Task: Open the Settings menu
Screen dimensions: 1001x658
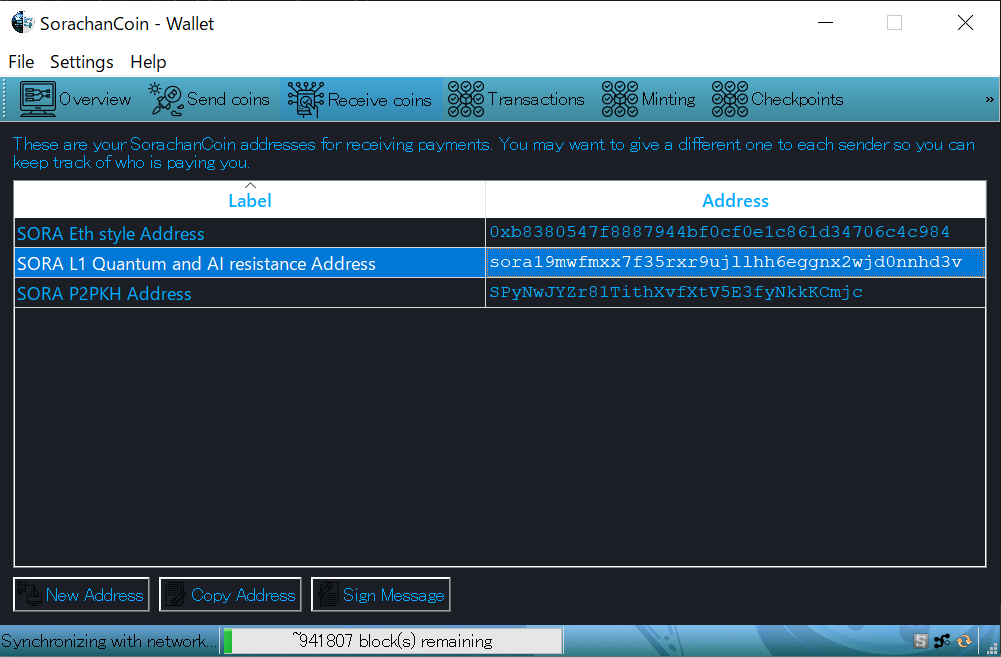Action: [82, 62]
